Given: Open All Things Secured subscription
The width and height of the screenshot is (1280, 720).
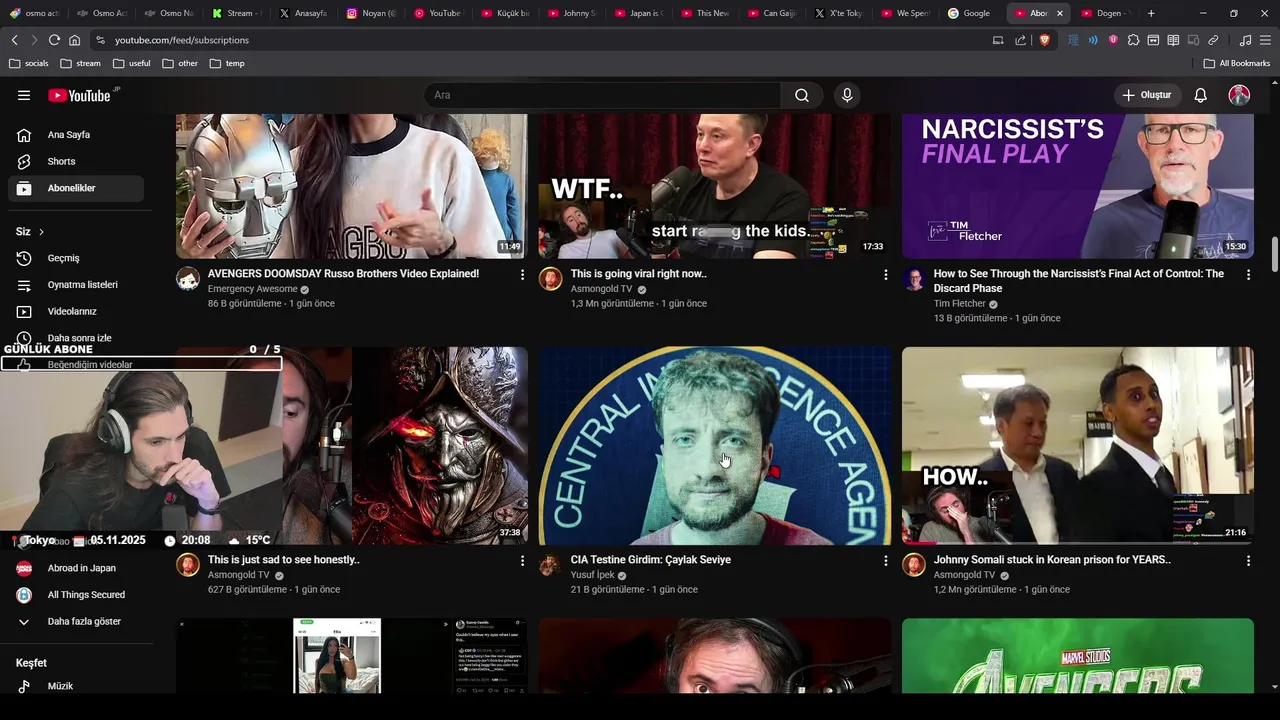Looking at the screenshot, I should (76, 595).
